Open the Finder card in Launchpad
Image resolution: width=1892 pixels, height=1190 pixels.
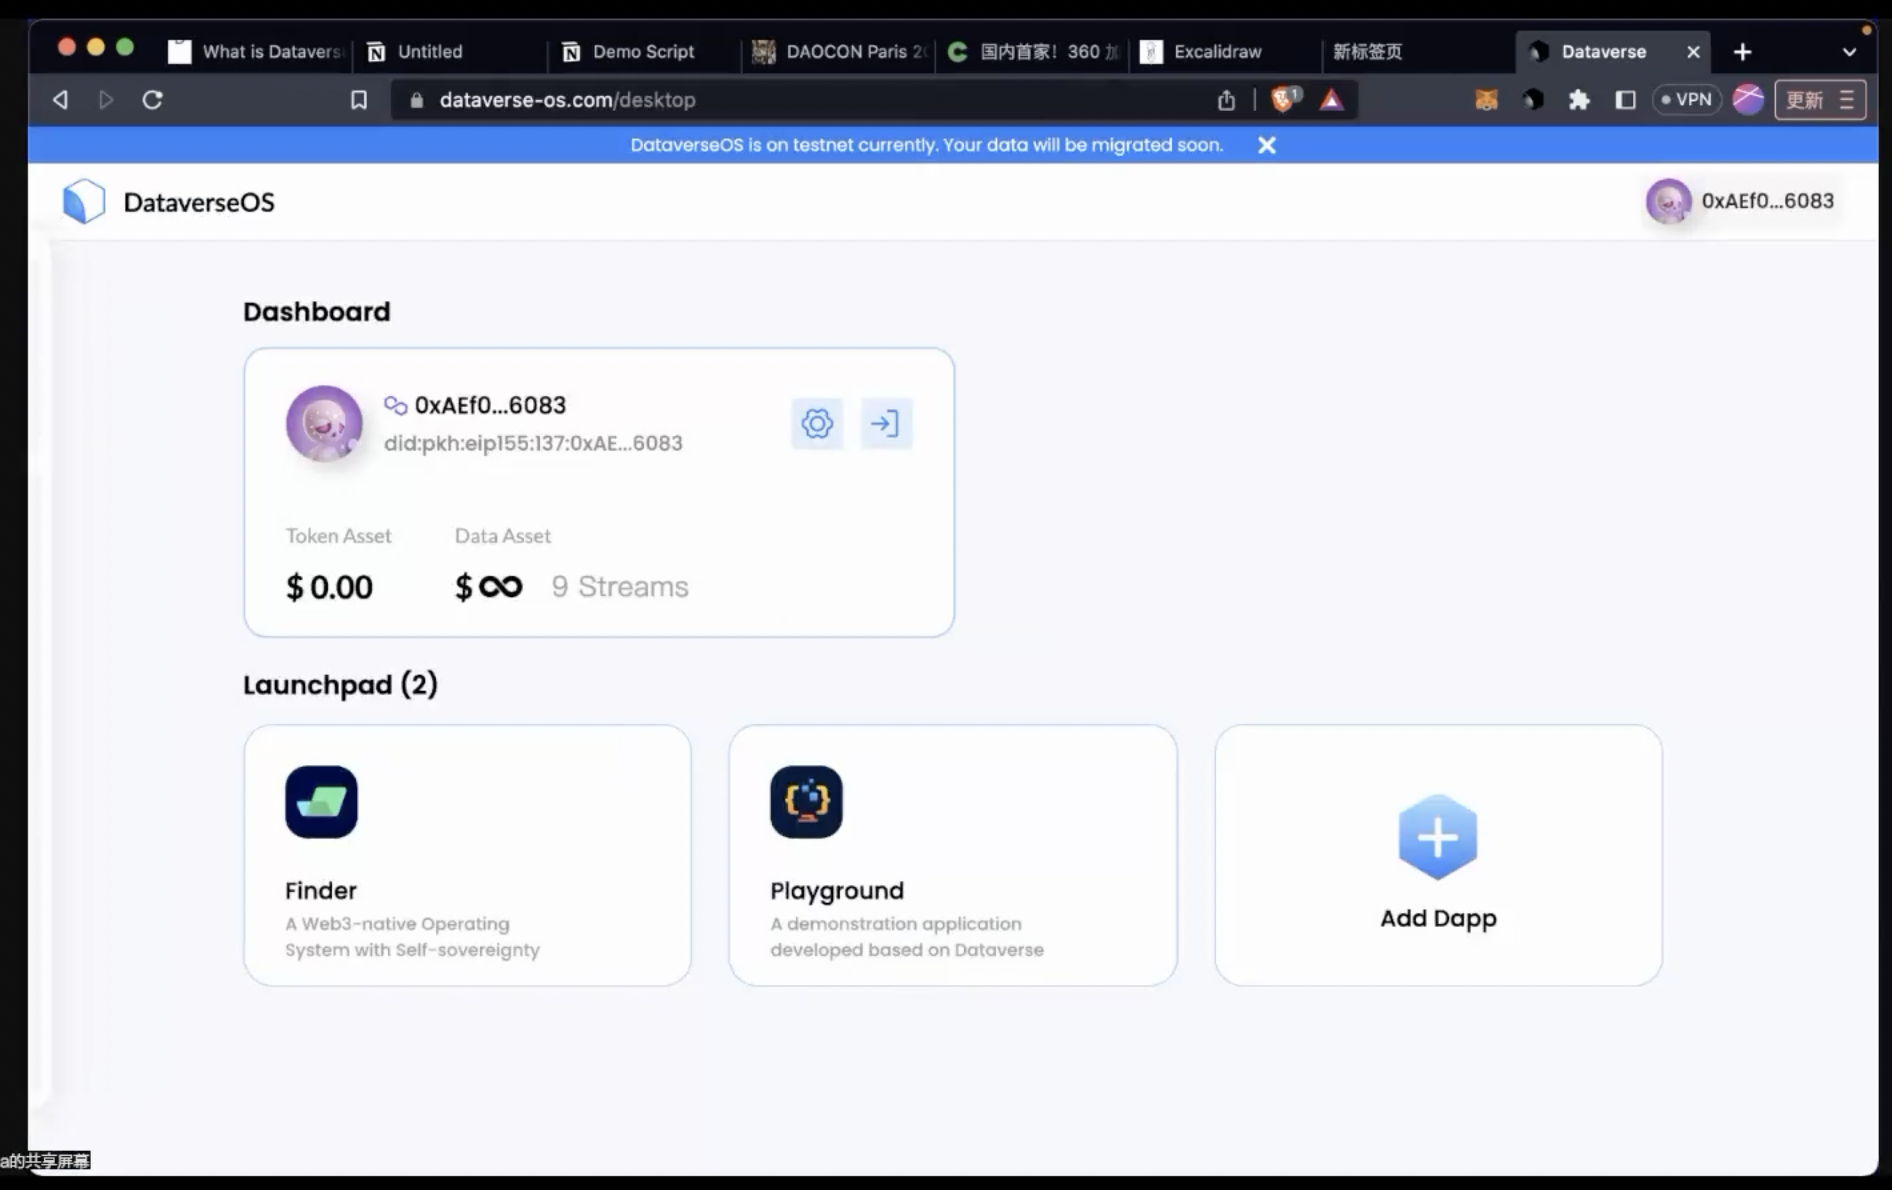467,855
